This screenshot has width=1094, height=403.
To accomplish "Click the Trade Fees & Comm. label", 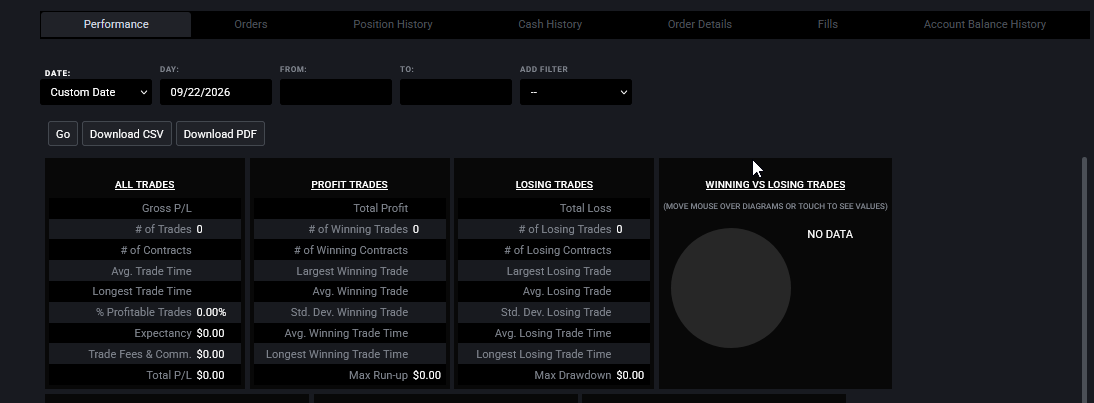I will (x=140, y=354).
